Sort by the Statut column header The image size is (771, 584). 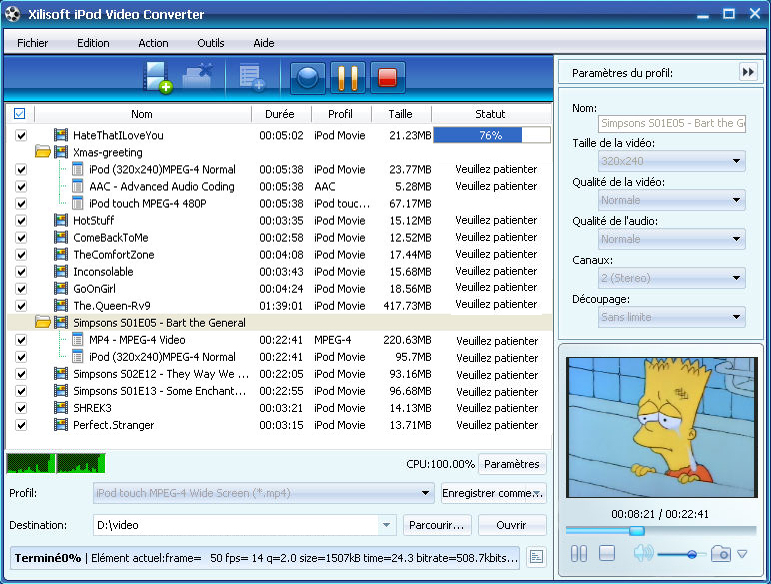pos(490,114)
